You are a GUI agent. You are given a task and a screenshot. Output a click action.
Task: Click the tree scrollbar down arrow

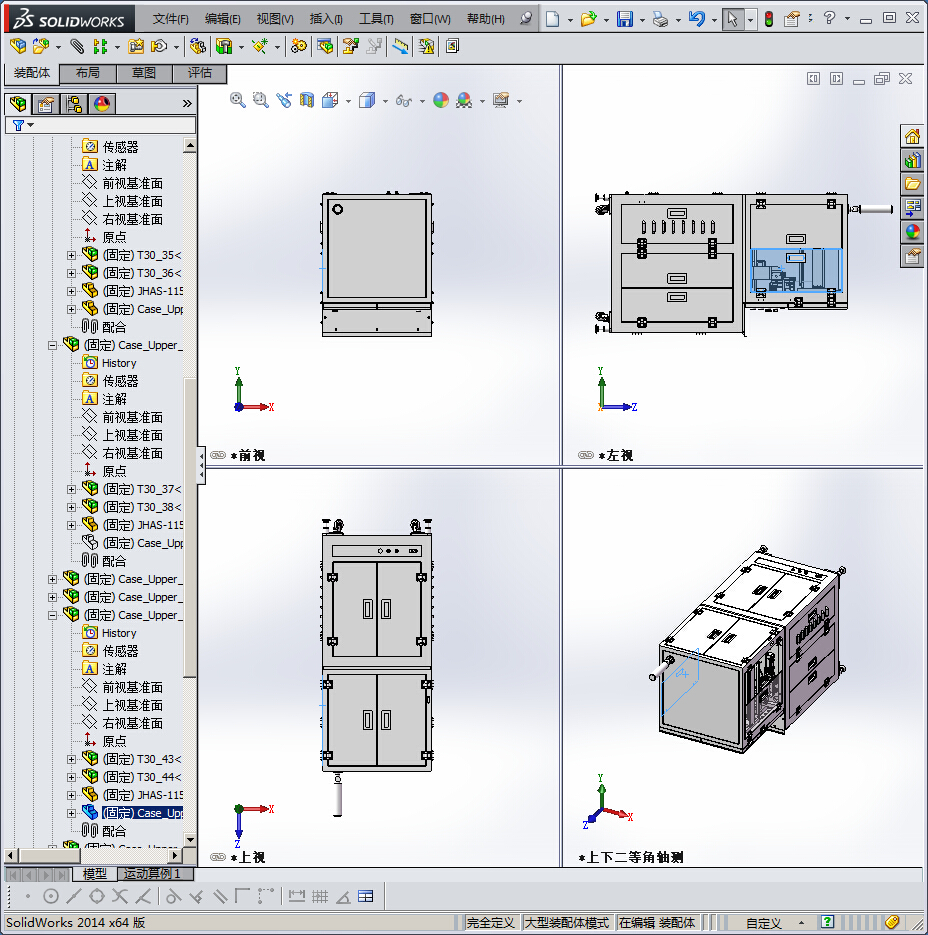(x=190, y=840)
